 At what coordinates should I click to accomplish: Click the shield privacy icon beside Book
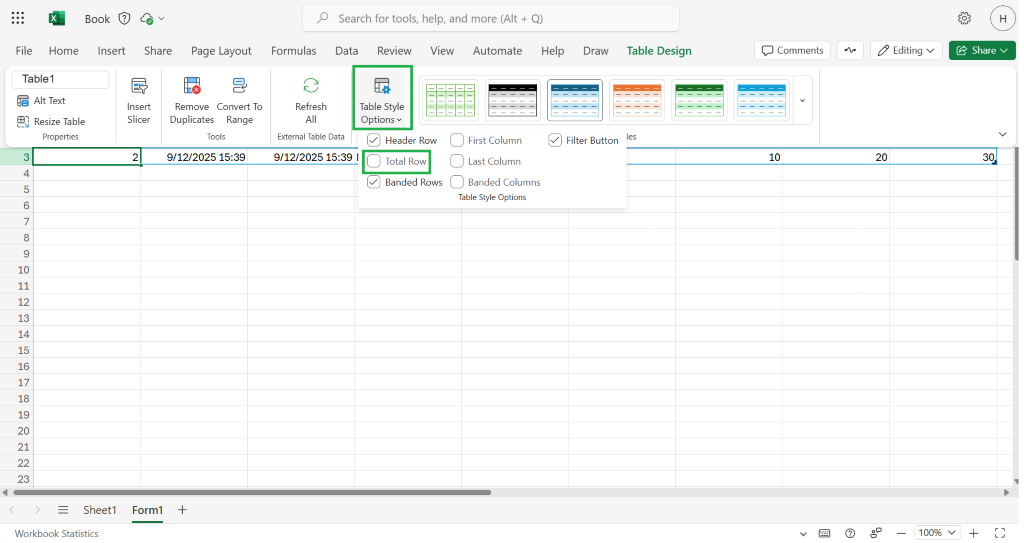pos(124,18)
